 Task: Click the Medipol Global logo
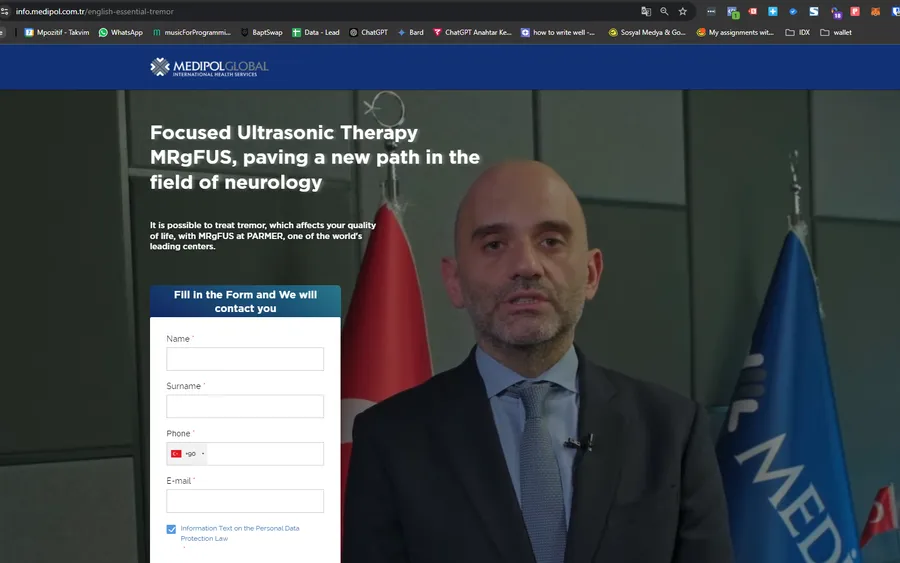[x=209, y=67]
